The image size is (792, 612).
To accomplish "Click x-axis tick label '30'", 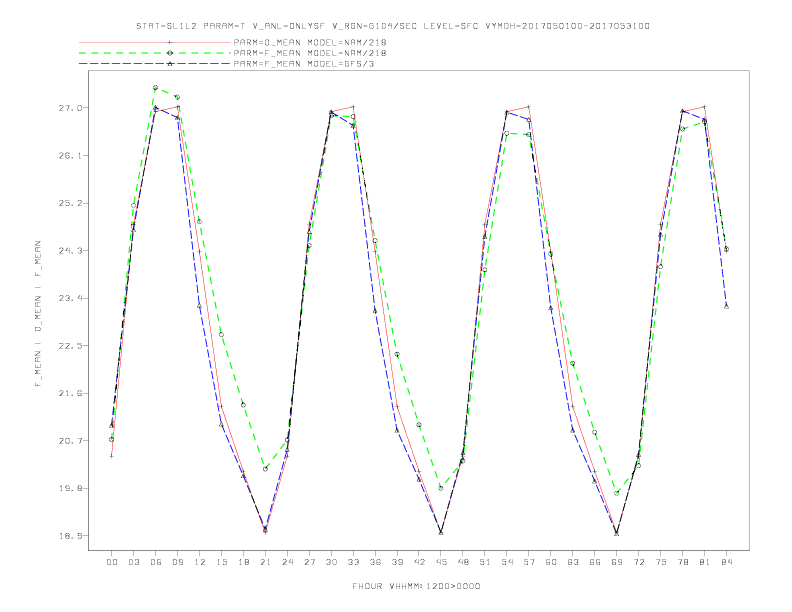I will [331, 562].
